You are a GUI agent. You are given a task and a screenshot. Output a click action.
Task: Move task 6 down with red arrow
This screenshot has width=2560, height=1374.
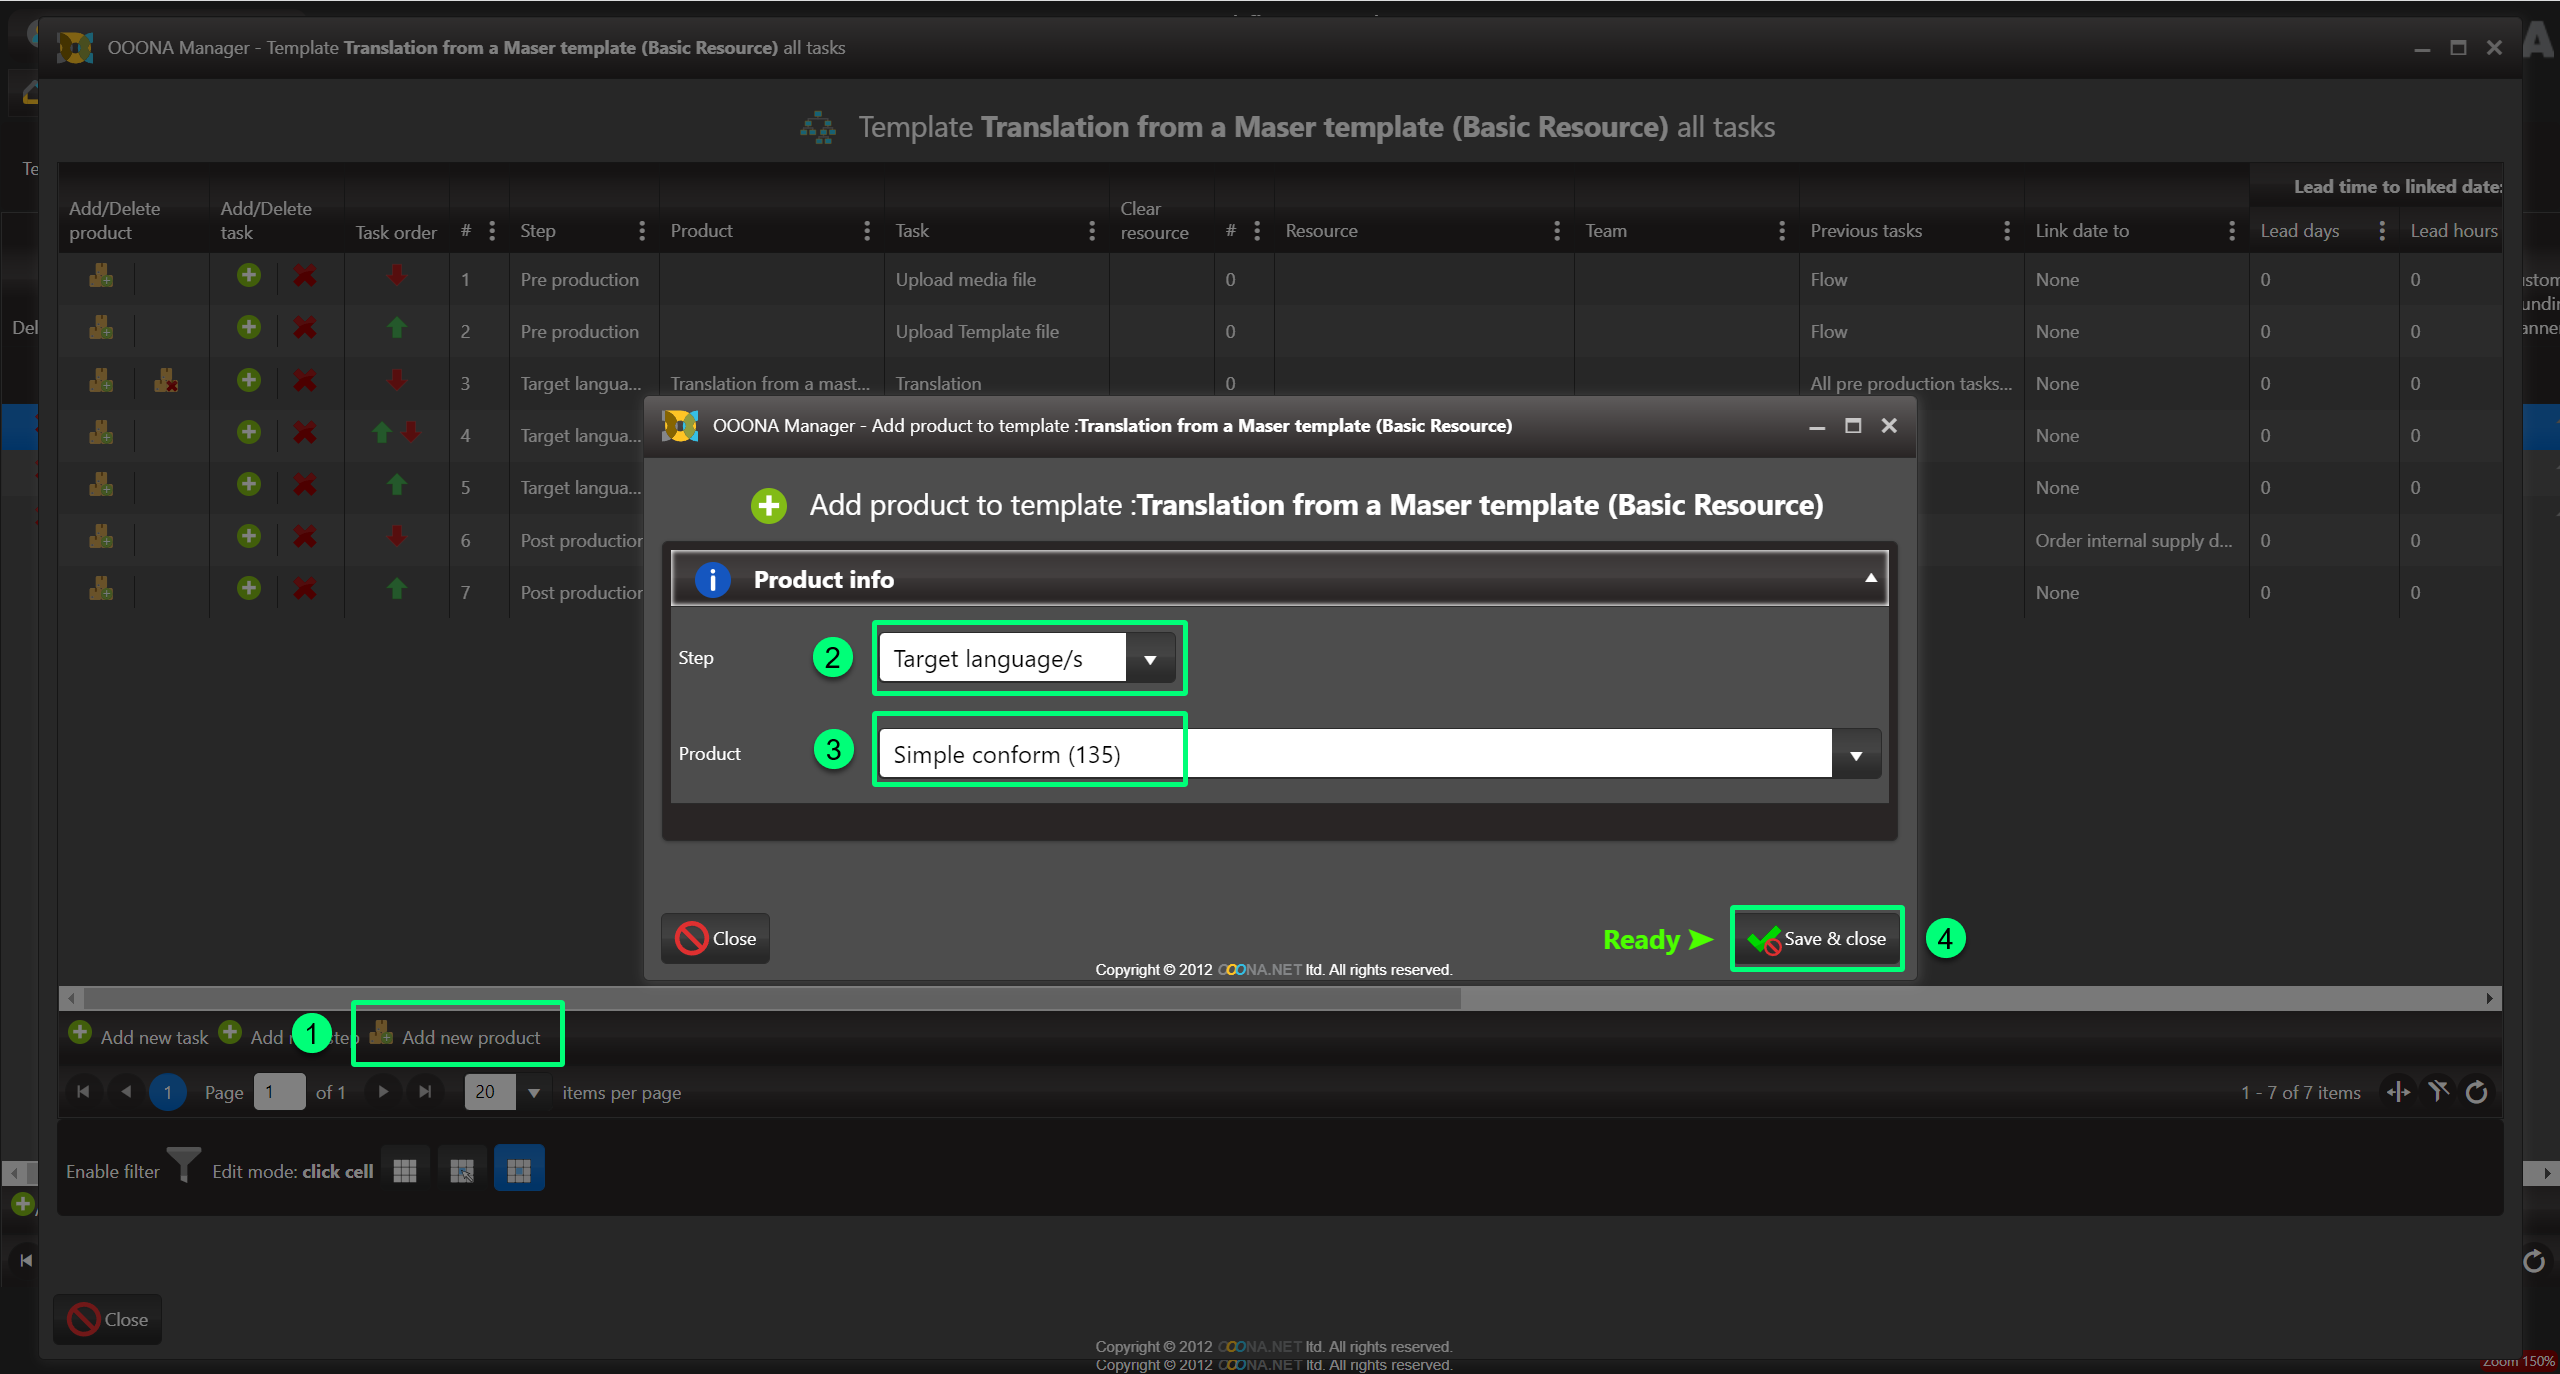[397, 537]
